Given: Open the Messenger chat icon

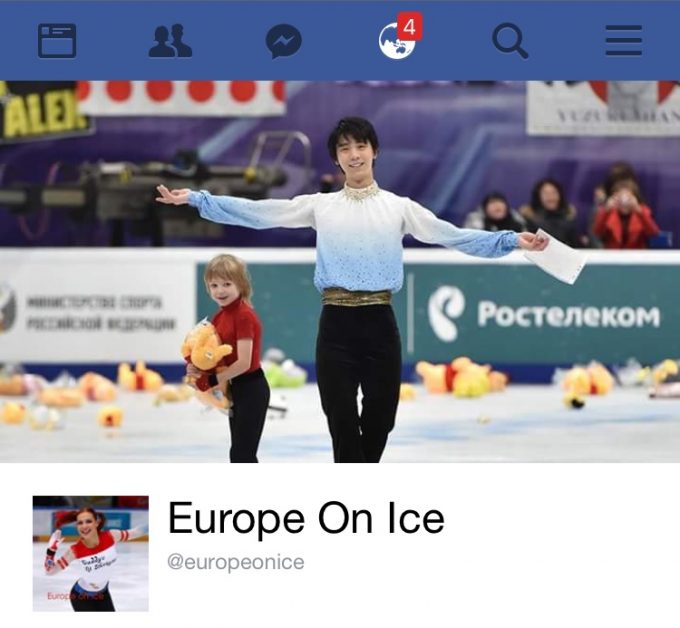Looking at the screenshot, I should click(x=284, y=41).
